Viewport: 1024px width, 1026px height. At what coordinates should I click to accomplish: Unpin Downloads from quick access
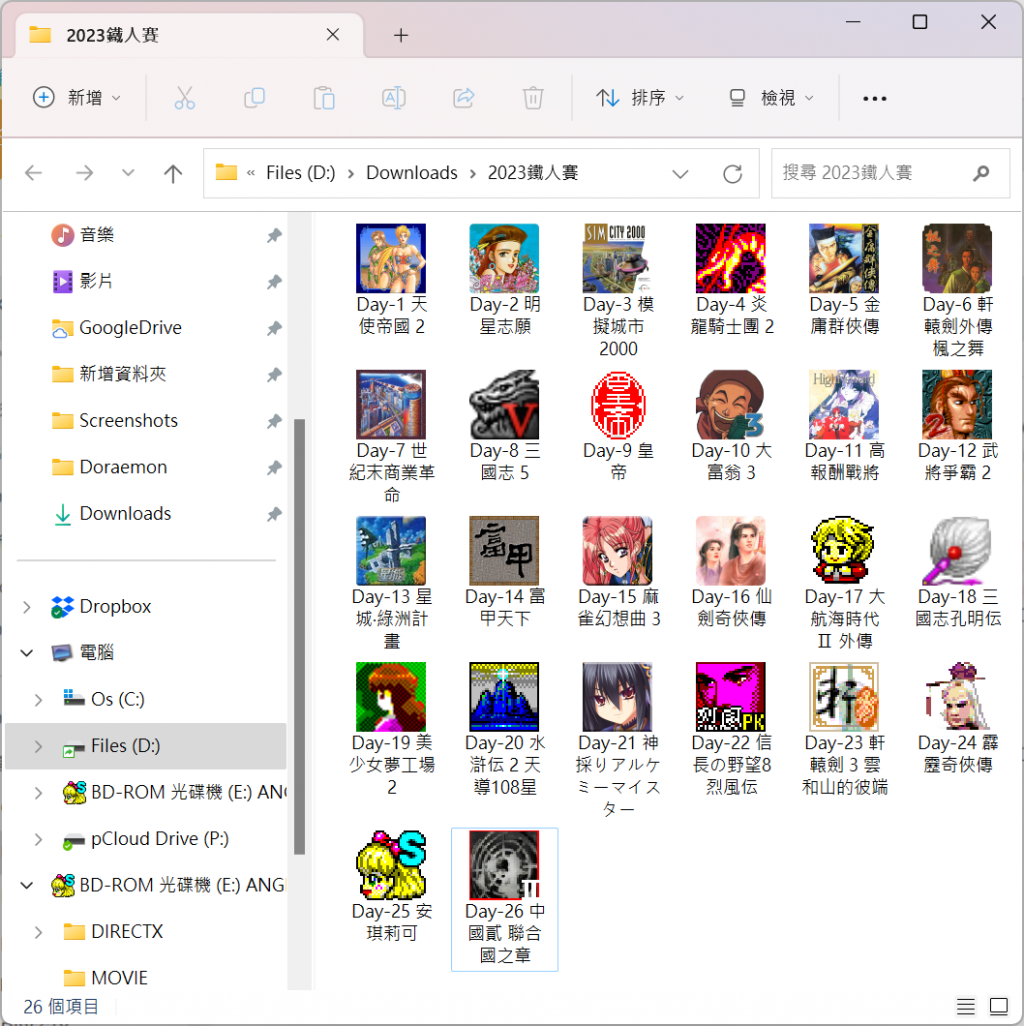tap(274, 514)
